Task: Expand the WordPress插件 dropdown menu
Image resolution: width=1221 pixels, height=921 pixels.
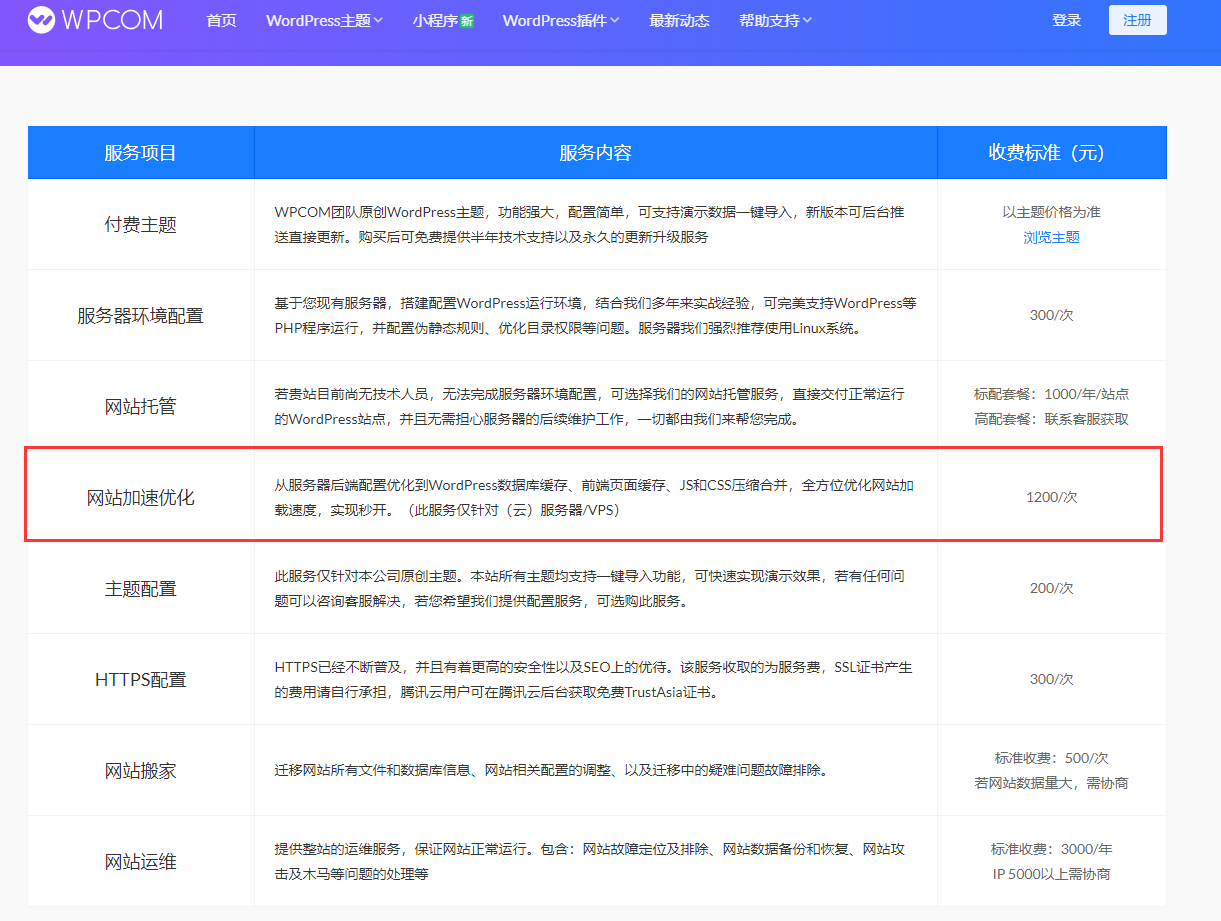Action: click(560, 20)
